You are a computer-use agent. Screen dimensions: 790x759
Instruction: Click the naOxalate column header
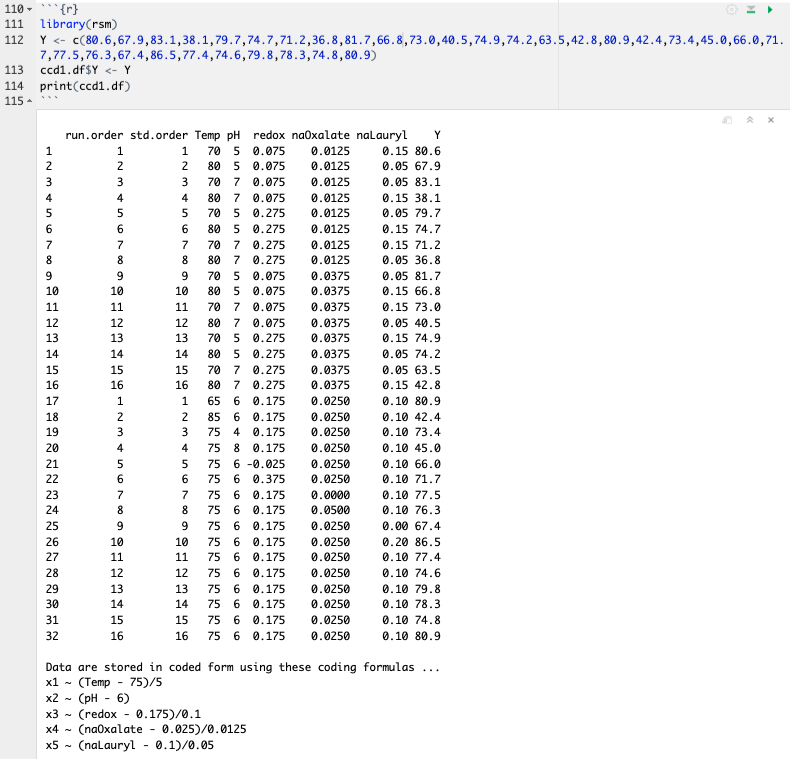pos(320,135)
